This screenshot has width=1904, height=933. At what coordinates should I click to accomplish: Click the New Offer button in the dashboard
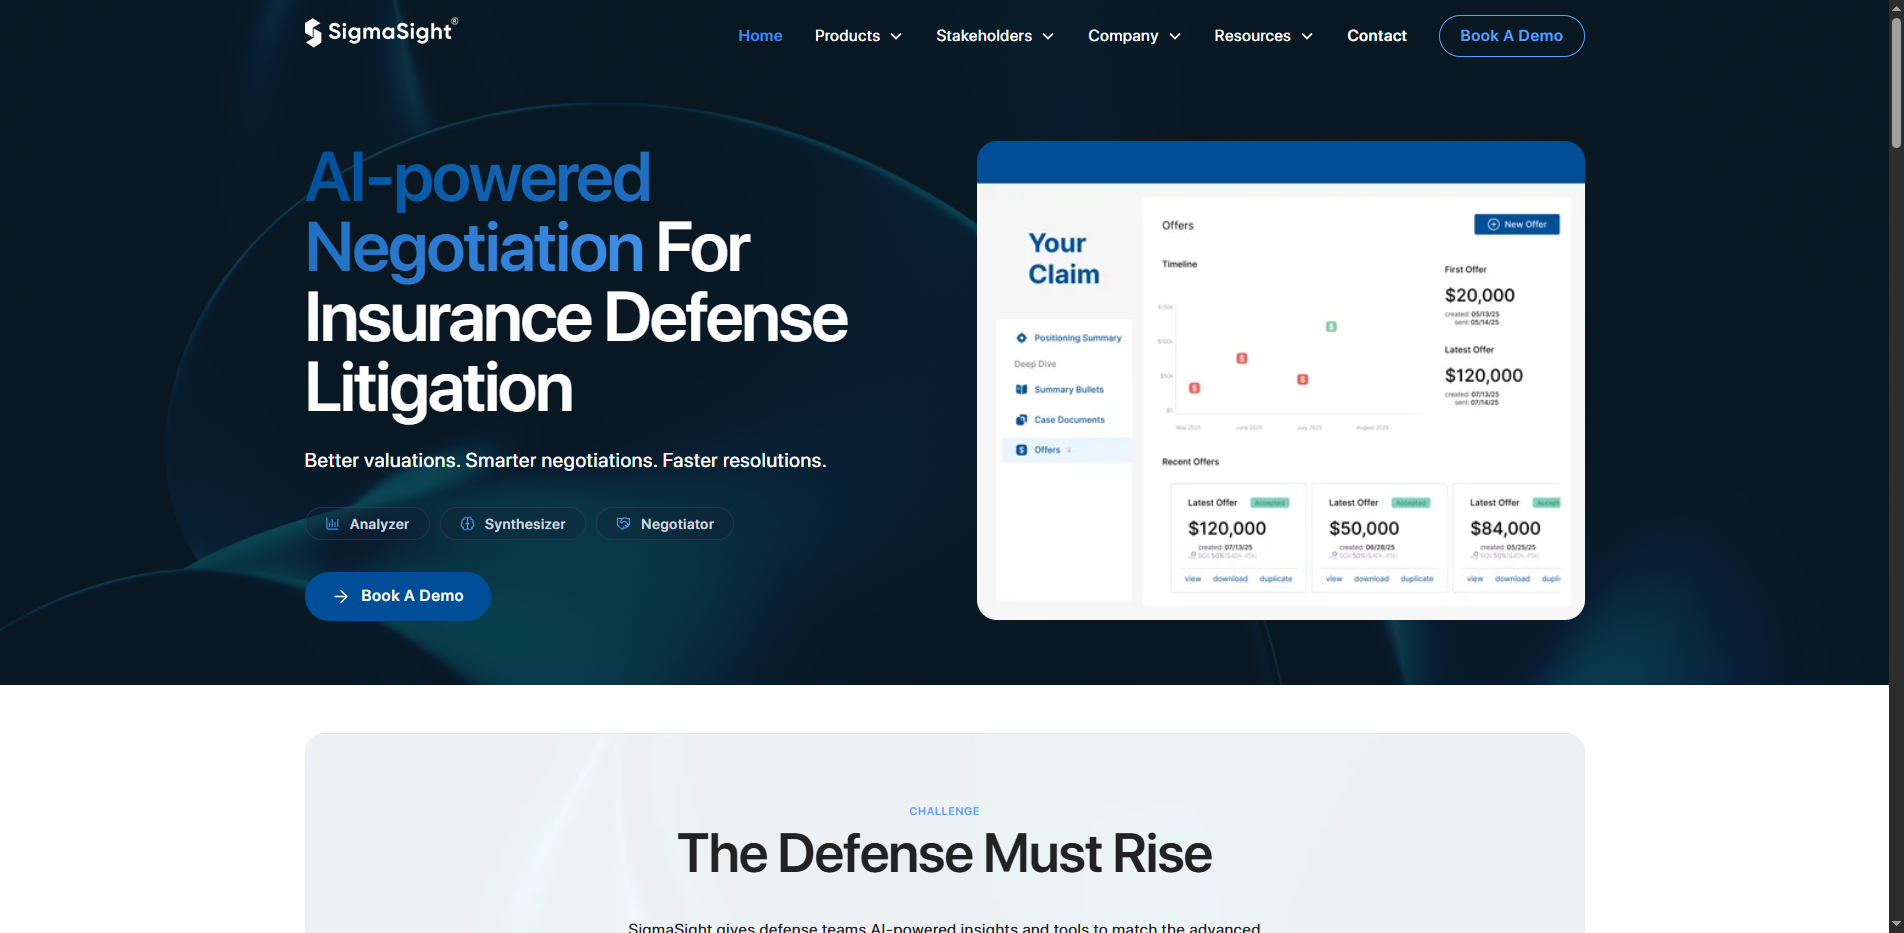tap(1517, 224)
